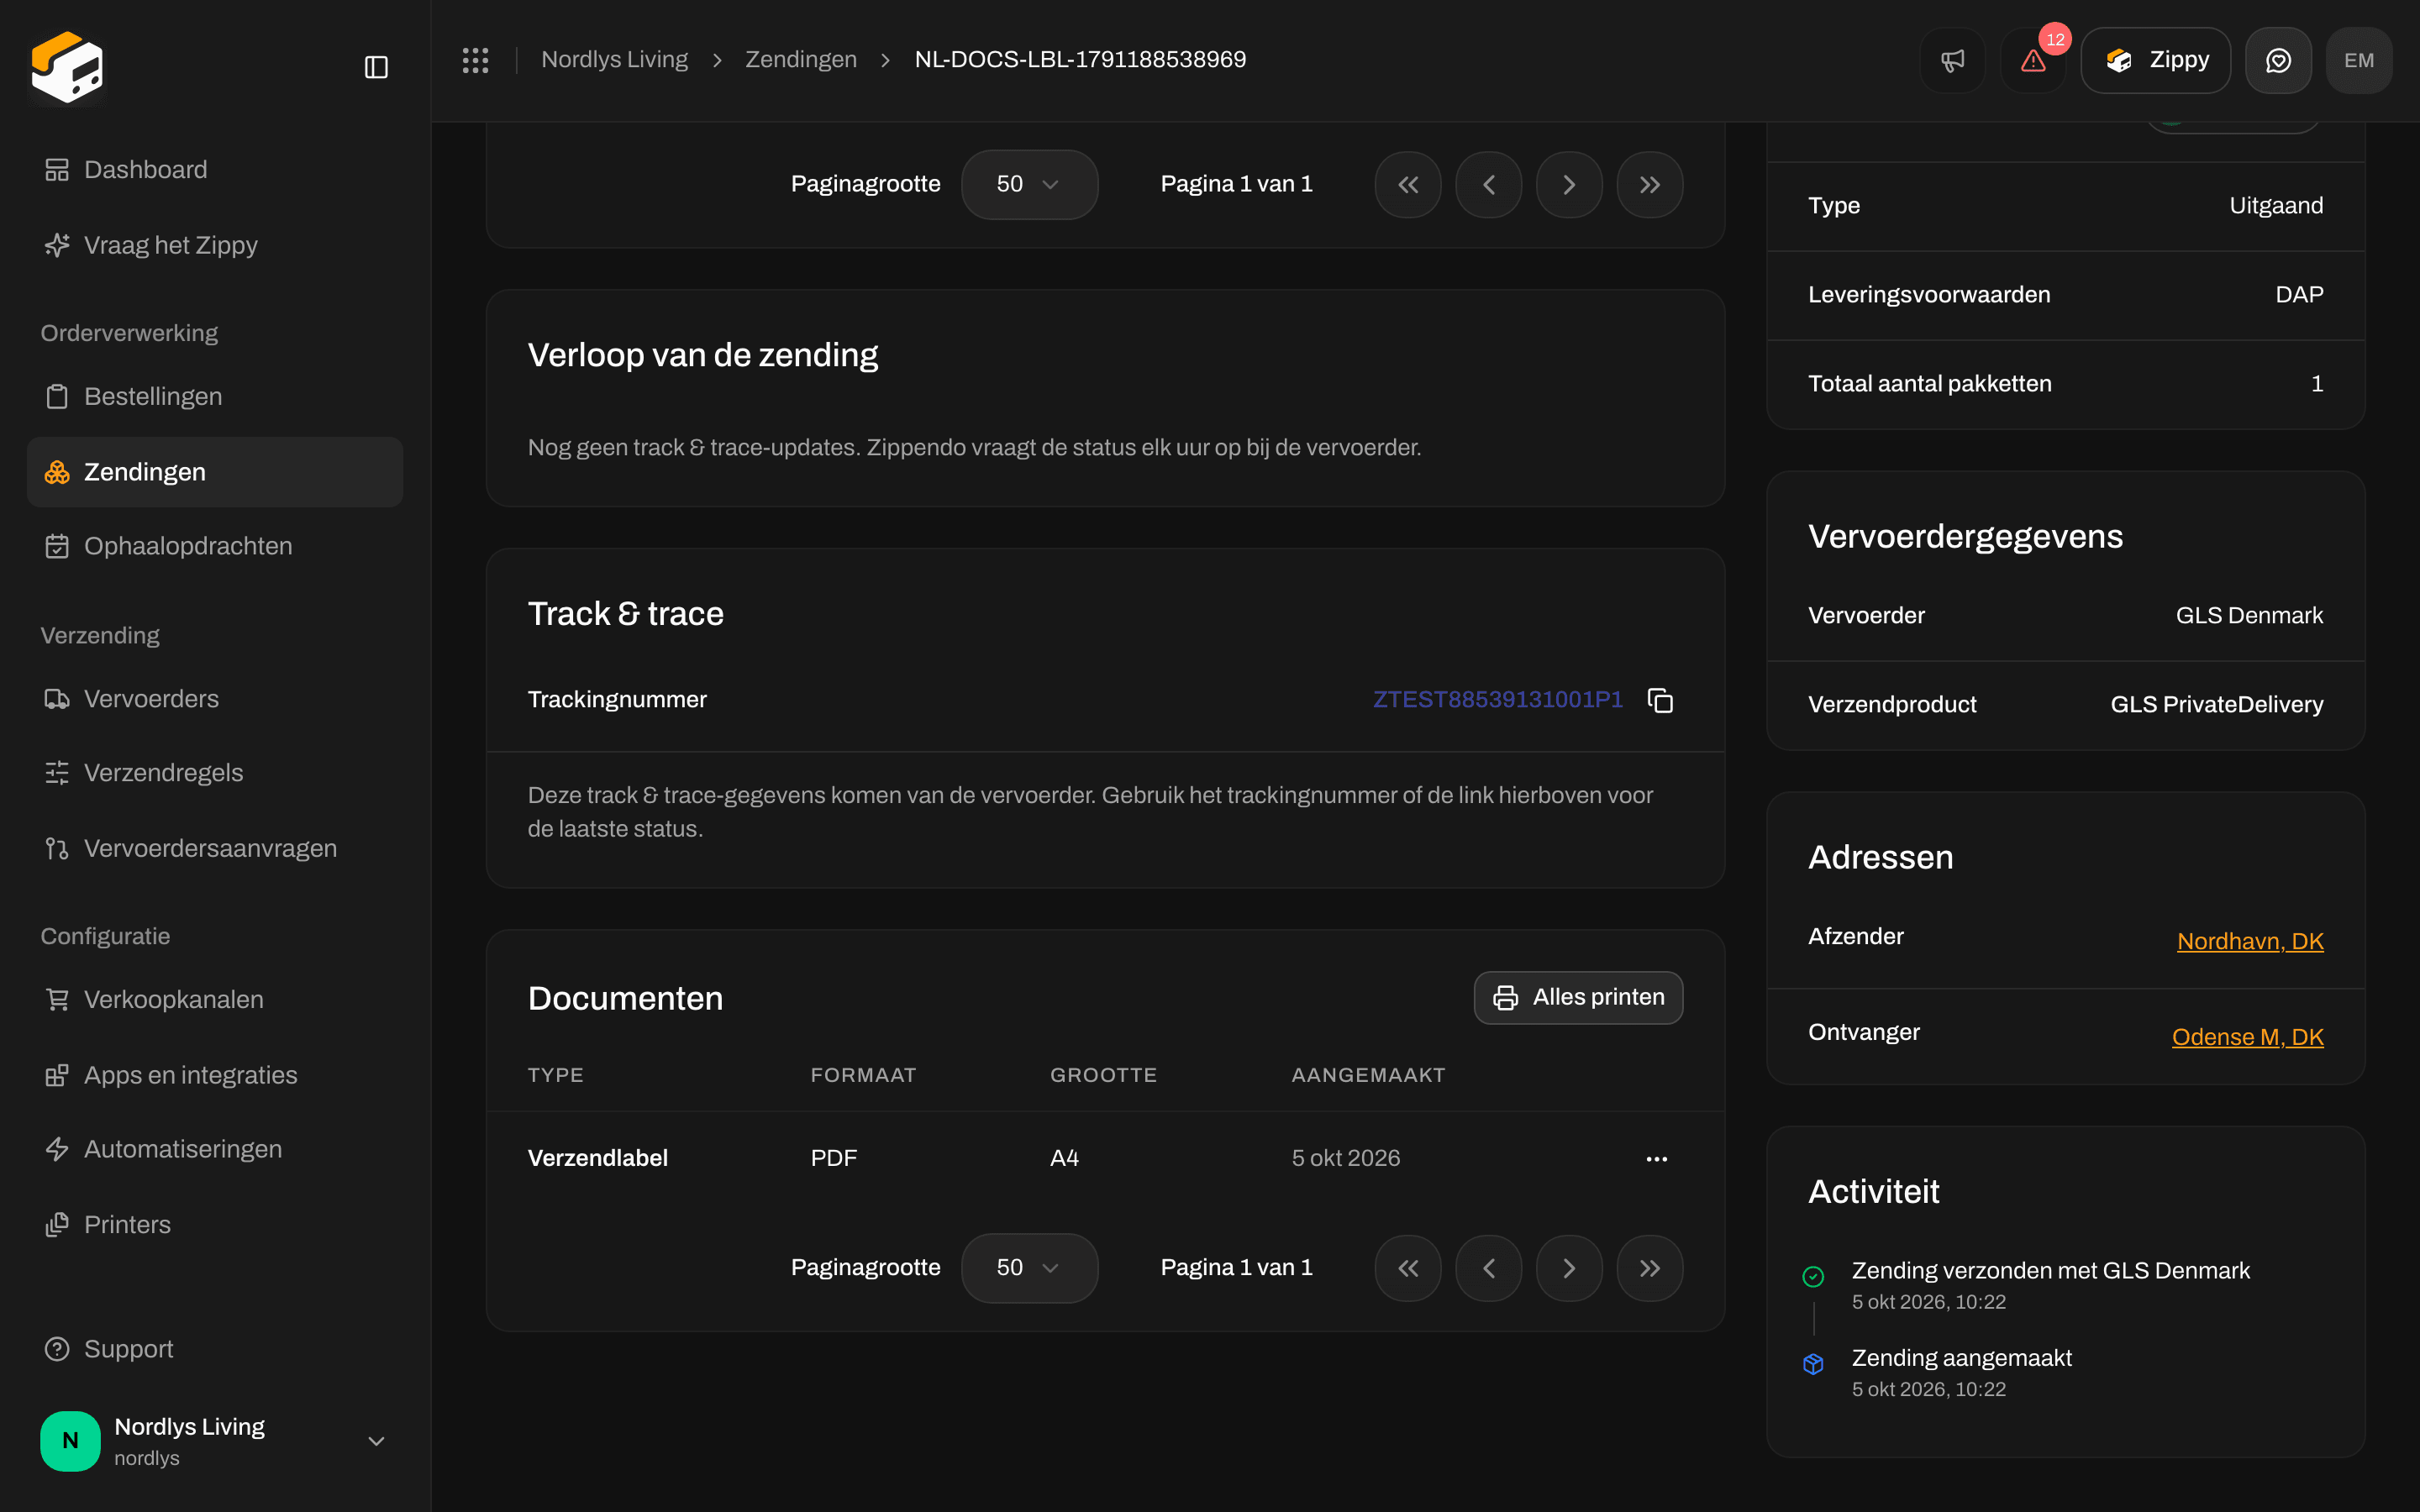Open Documenten Paginagrootte 50 dropdown
This screenshot has height=1512, width=2420.
pyautogui.click(x=1029, y=1268)
